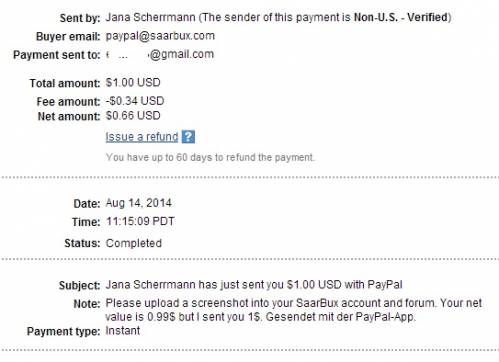Click the 60 days refund notice text
Image resolution: width=499 pixels, height=362 pixels.
(x=210, y=157)
